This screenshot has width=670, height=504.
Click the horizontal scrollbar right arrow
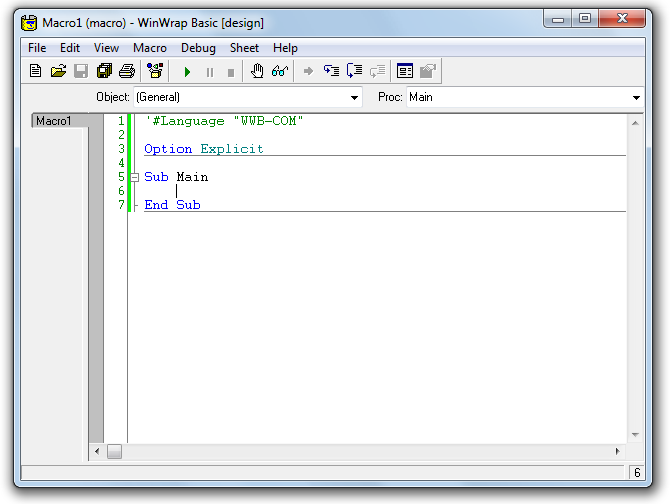pyautogui.click(x=617, y=451)
